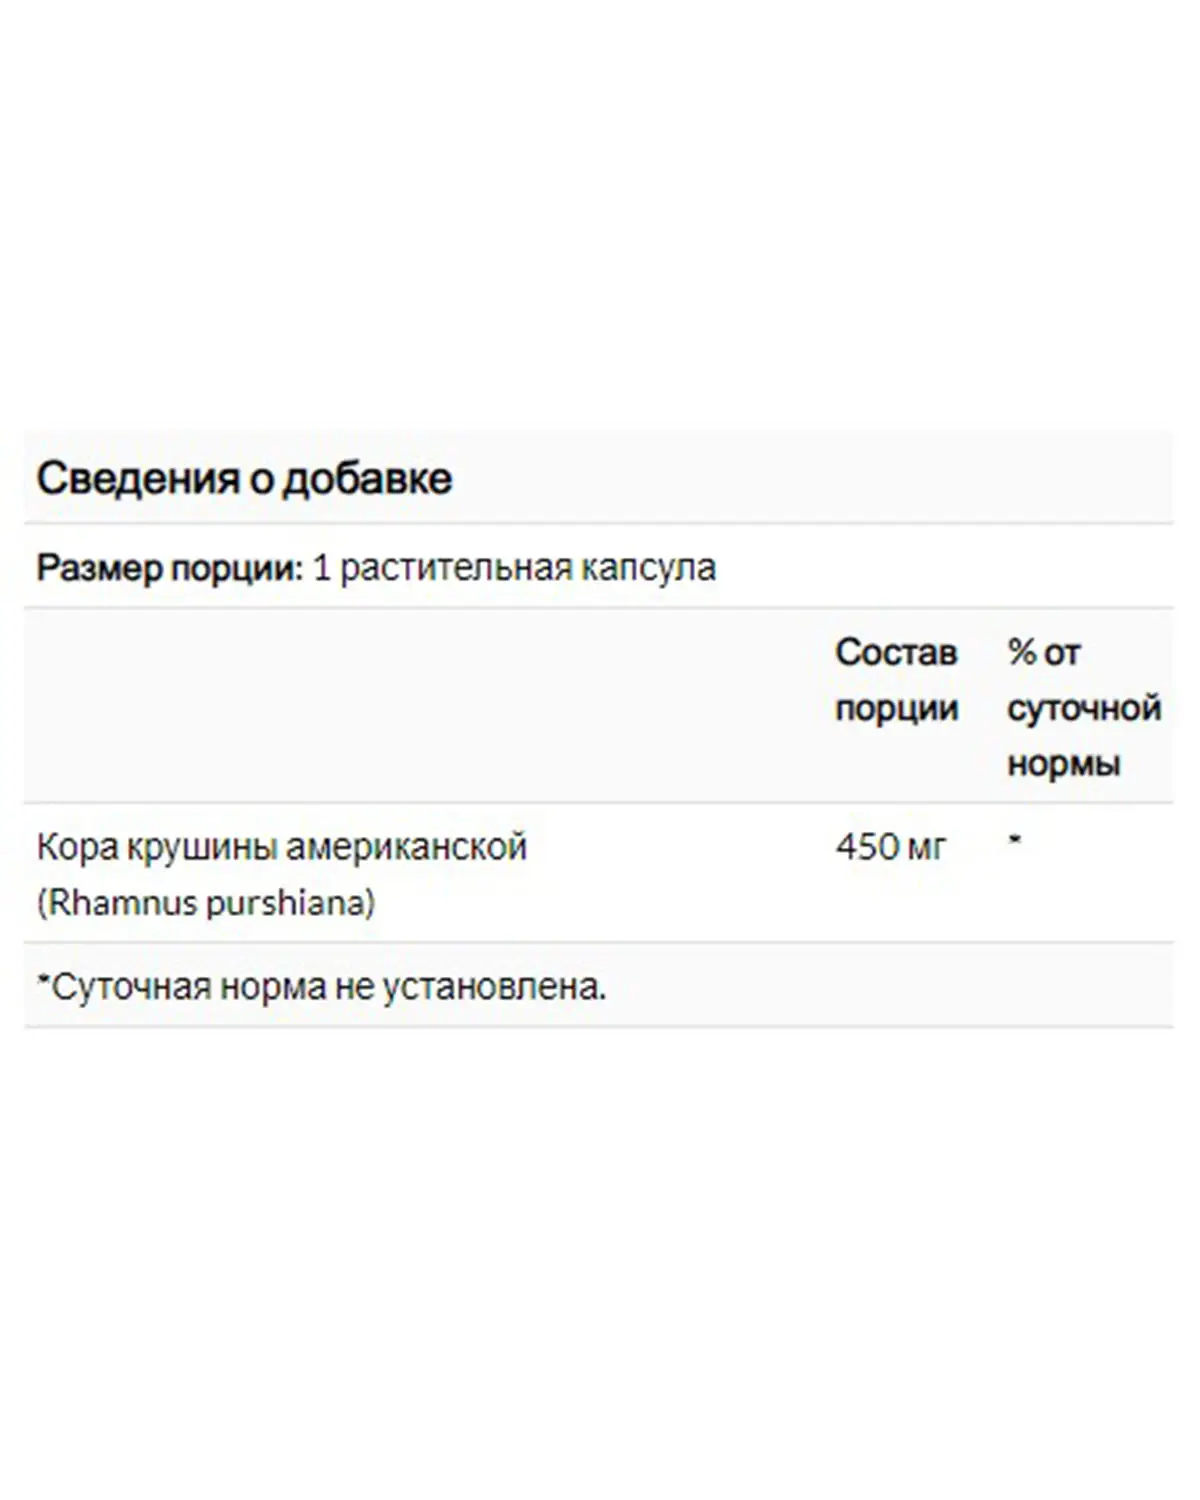1200x1500 pixels.
Task: Click the '450 мг' amount value
Action: [890, 847]
